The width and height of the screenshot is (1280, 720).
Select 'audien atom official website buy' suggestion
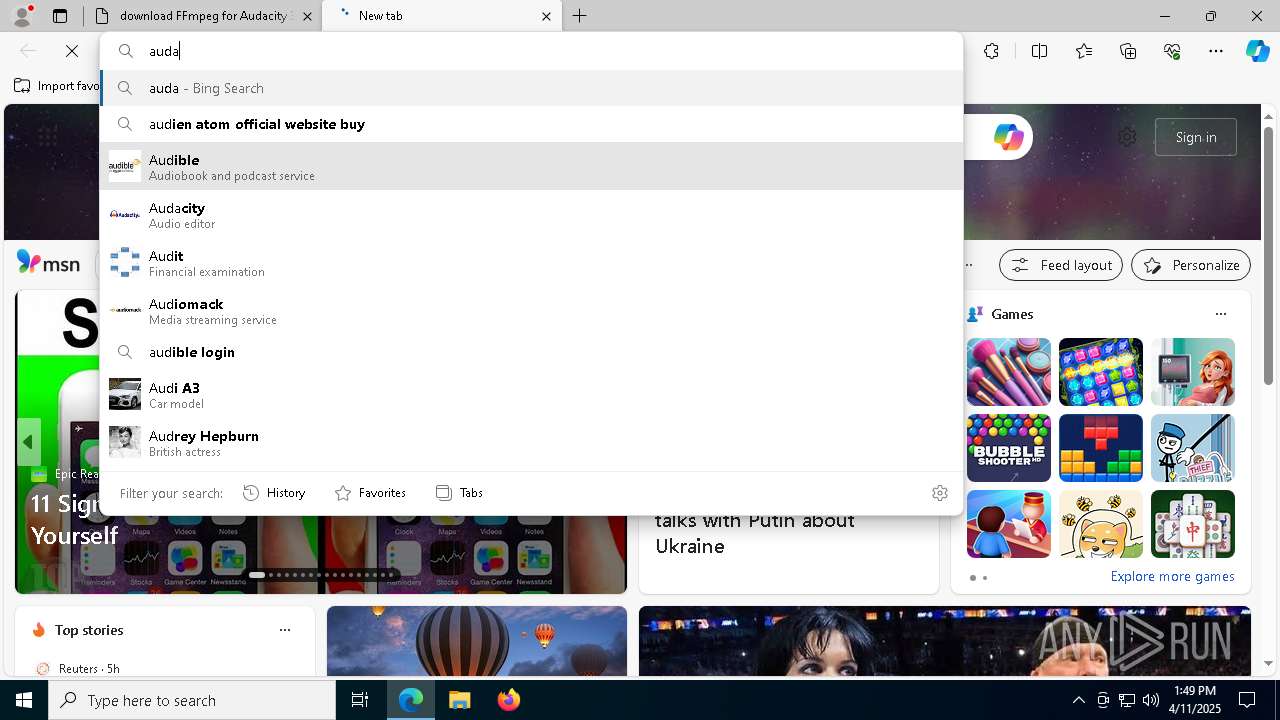(x=531, y=124)
